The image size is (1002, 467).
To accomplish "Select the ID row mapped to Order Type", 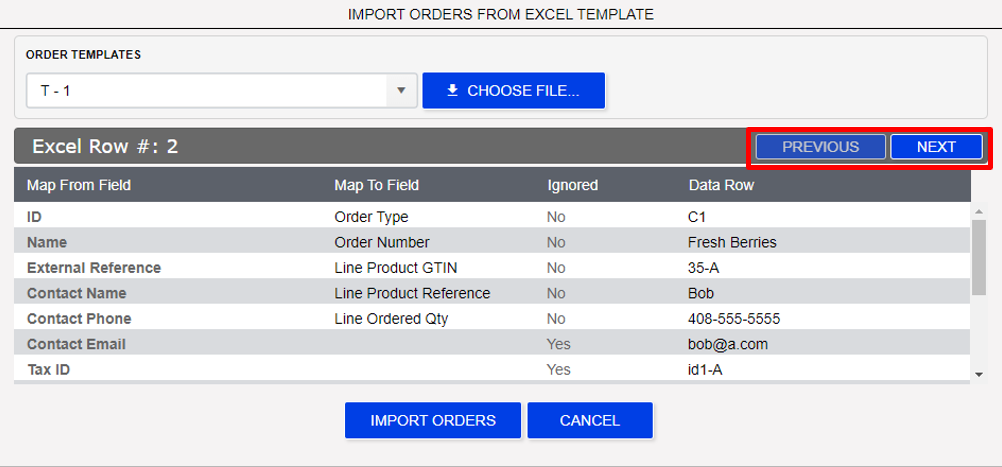I will 492,217.
